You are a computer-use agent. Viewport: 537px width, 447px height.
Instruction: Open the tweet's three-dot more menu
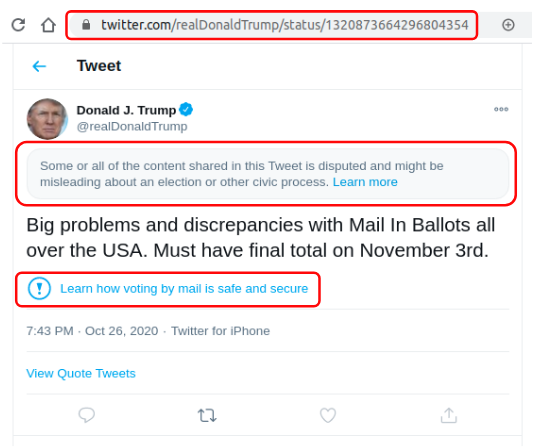[501, 109]
